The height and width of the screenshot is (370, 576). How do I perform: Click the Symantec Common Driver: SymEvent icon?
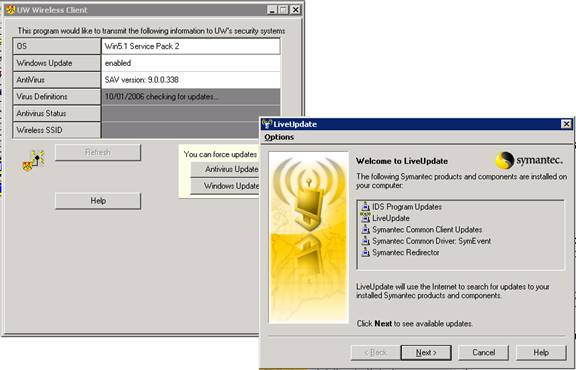[365, 241]
